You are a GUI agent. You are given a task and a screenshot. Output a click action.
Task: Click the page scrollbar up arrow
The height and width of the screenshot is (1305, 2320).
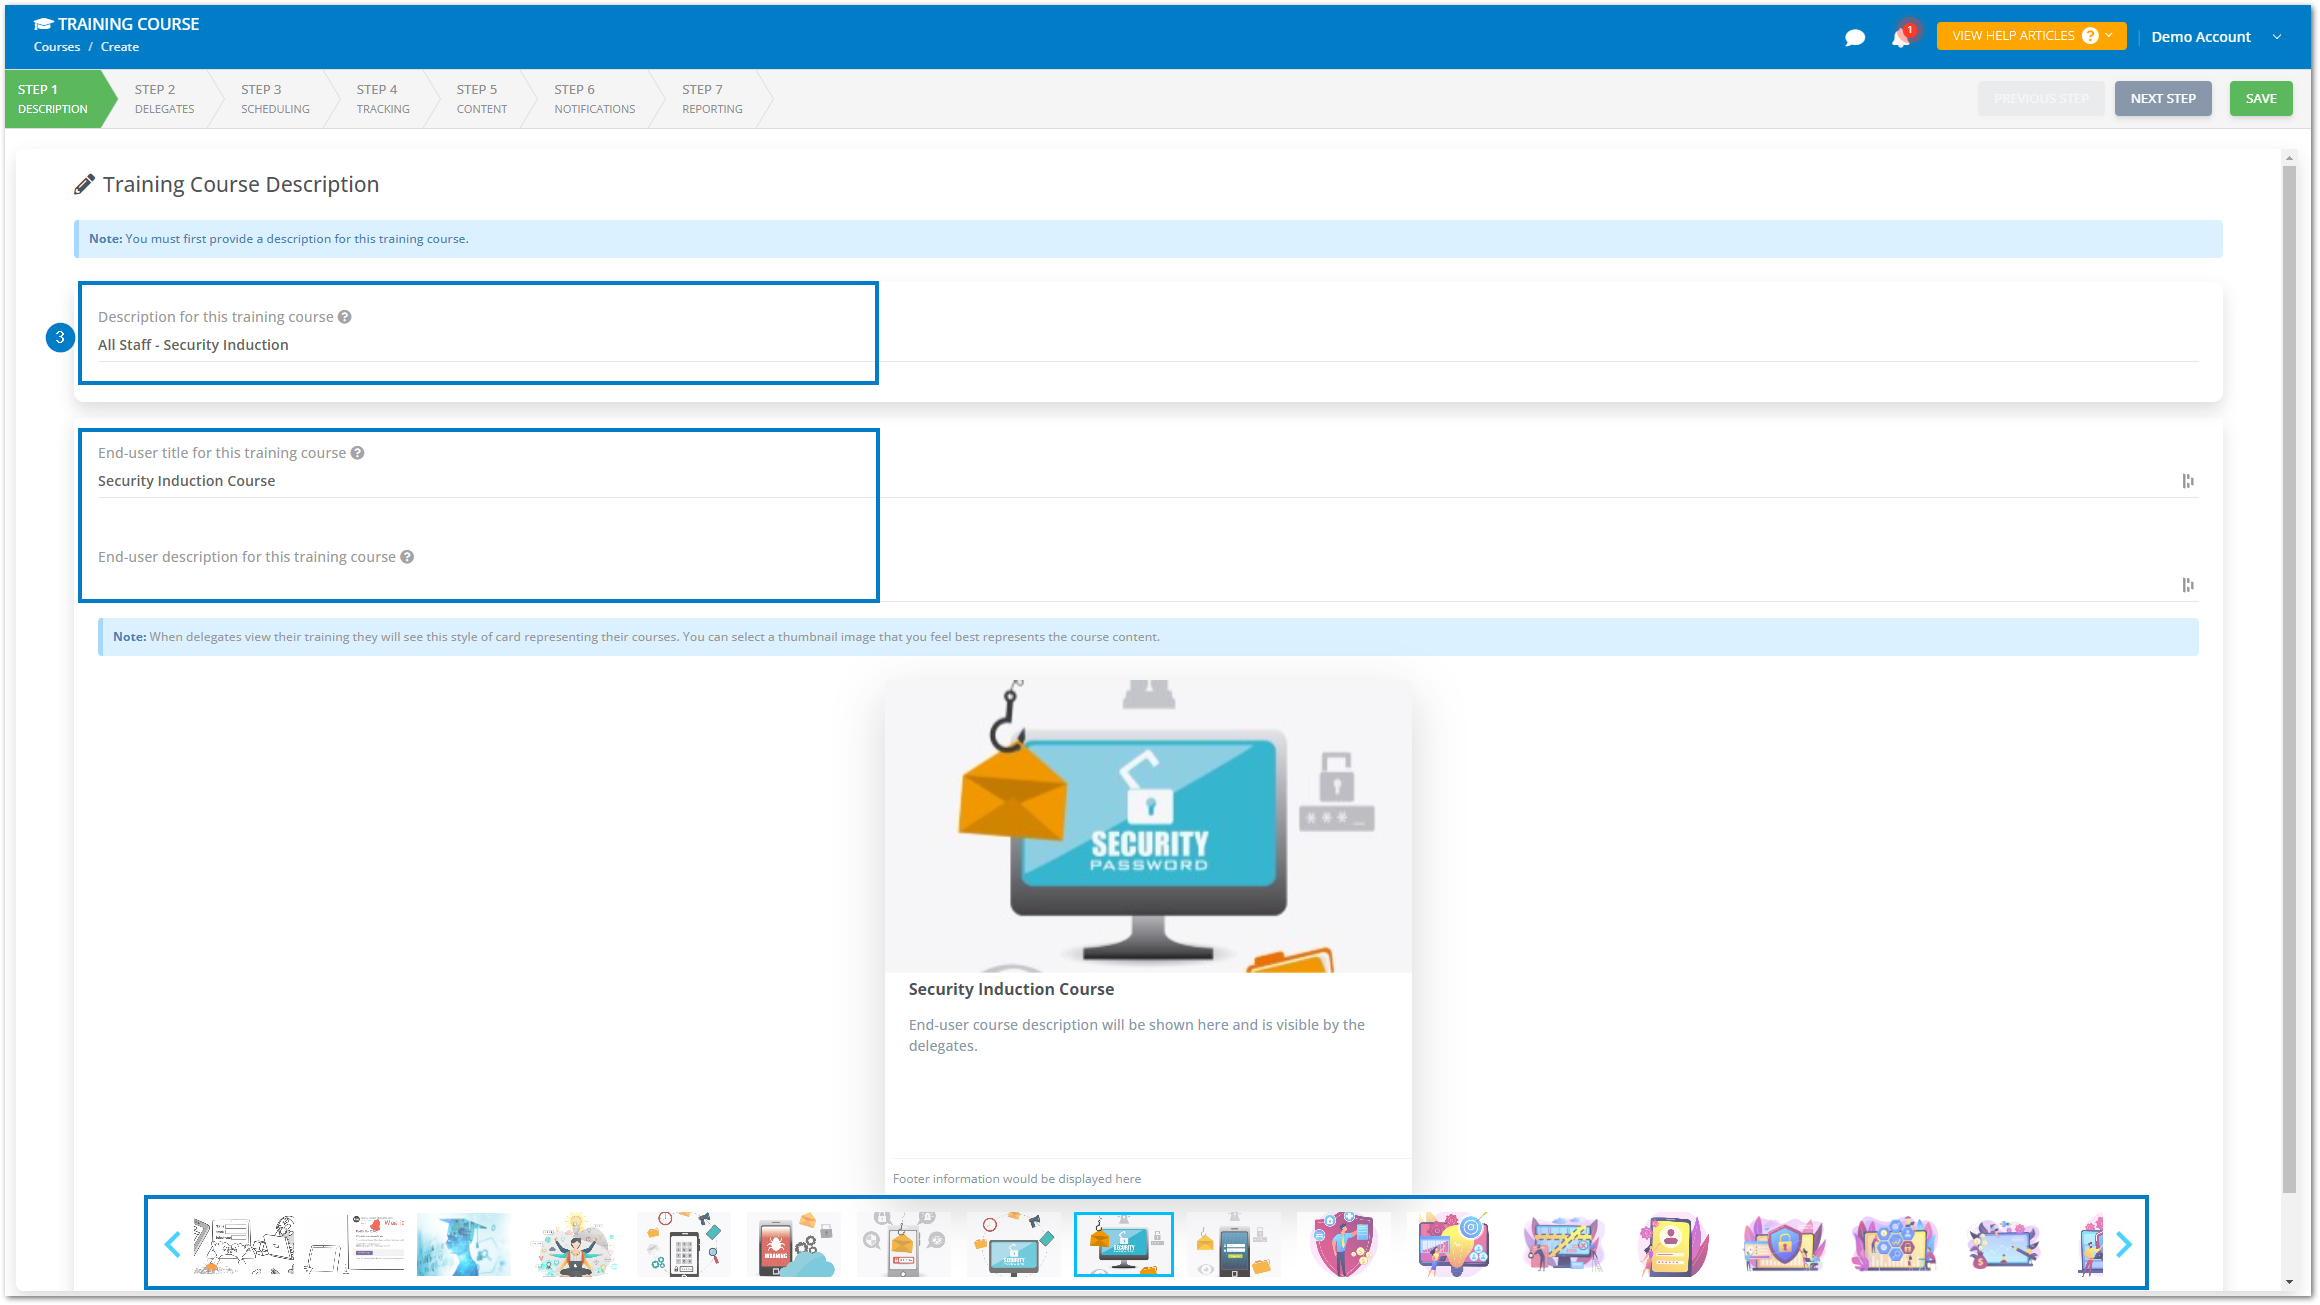point(2289,158)
